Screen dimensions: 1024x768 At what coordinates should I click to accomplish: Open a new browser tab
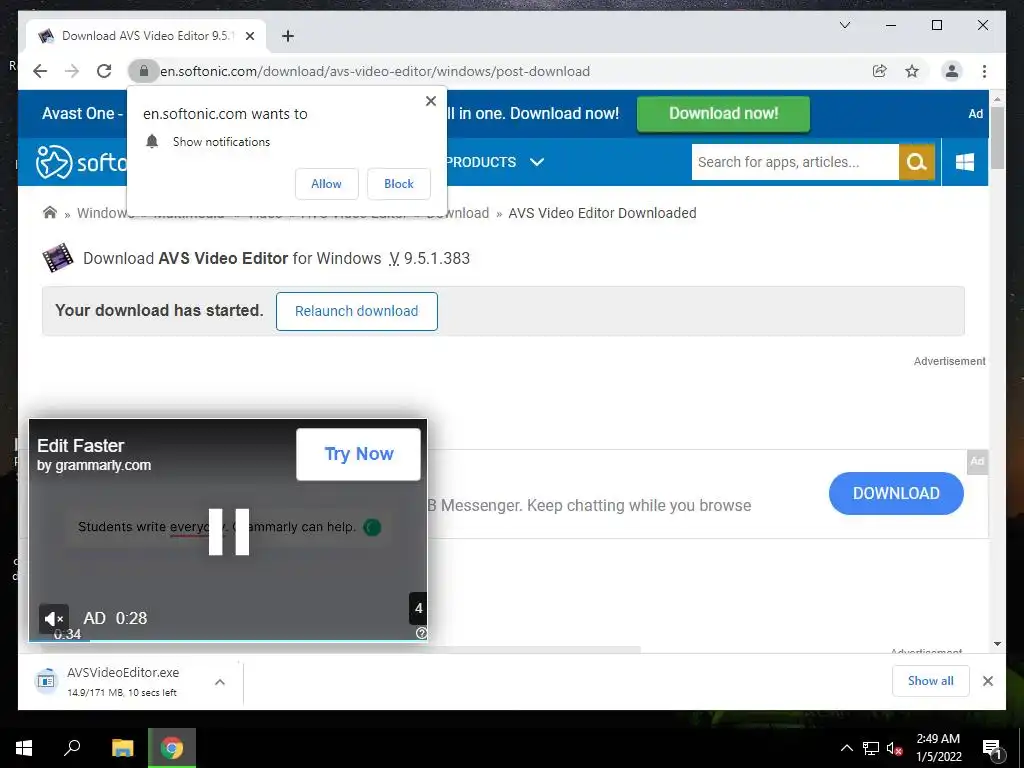pos(287,36)
